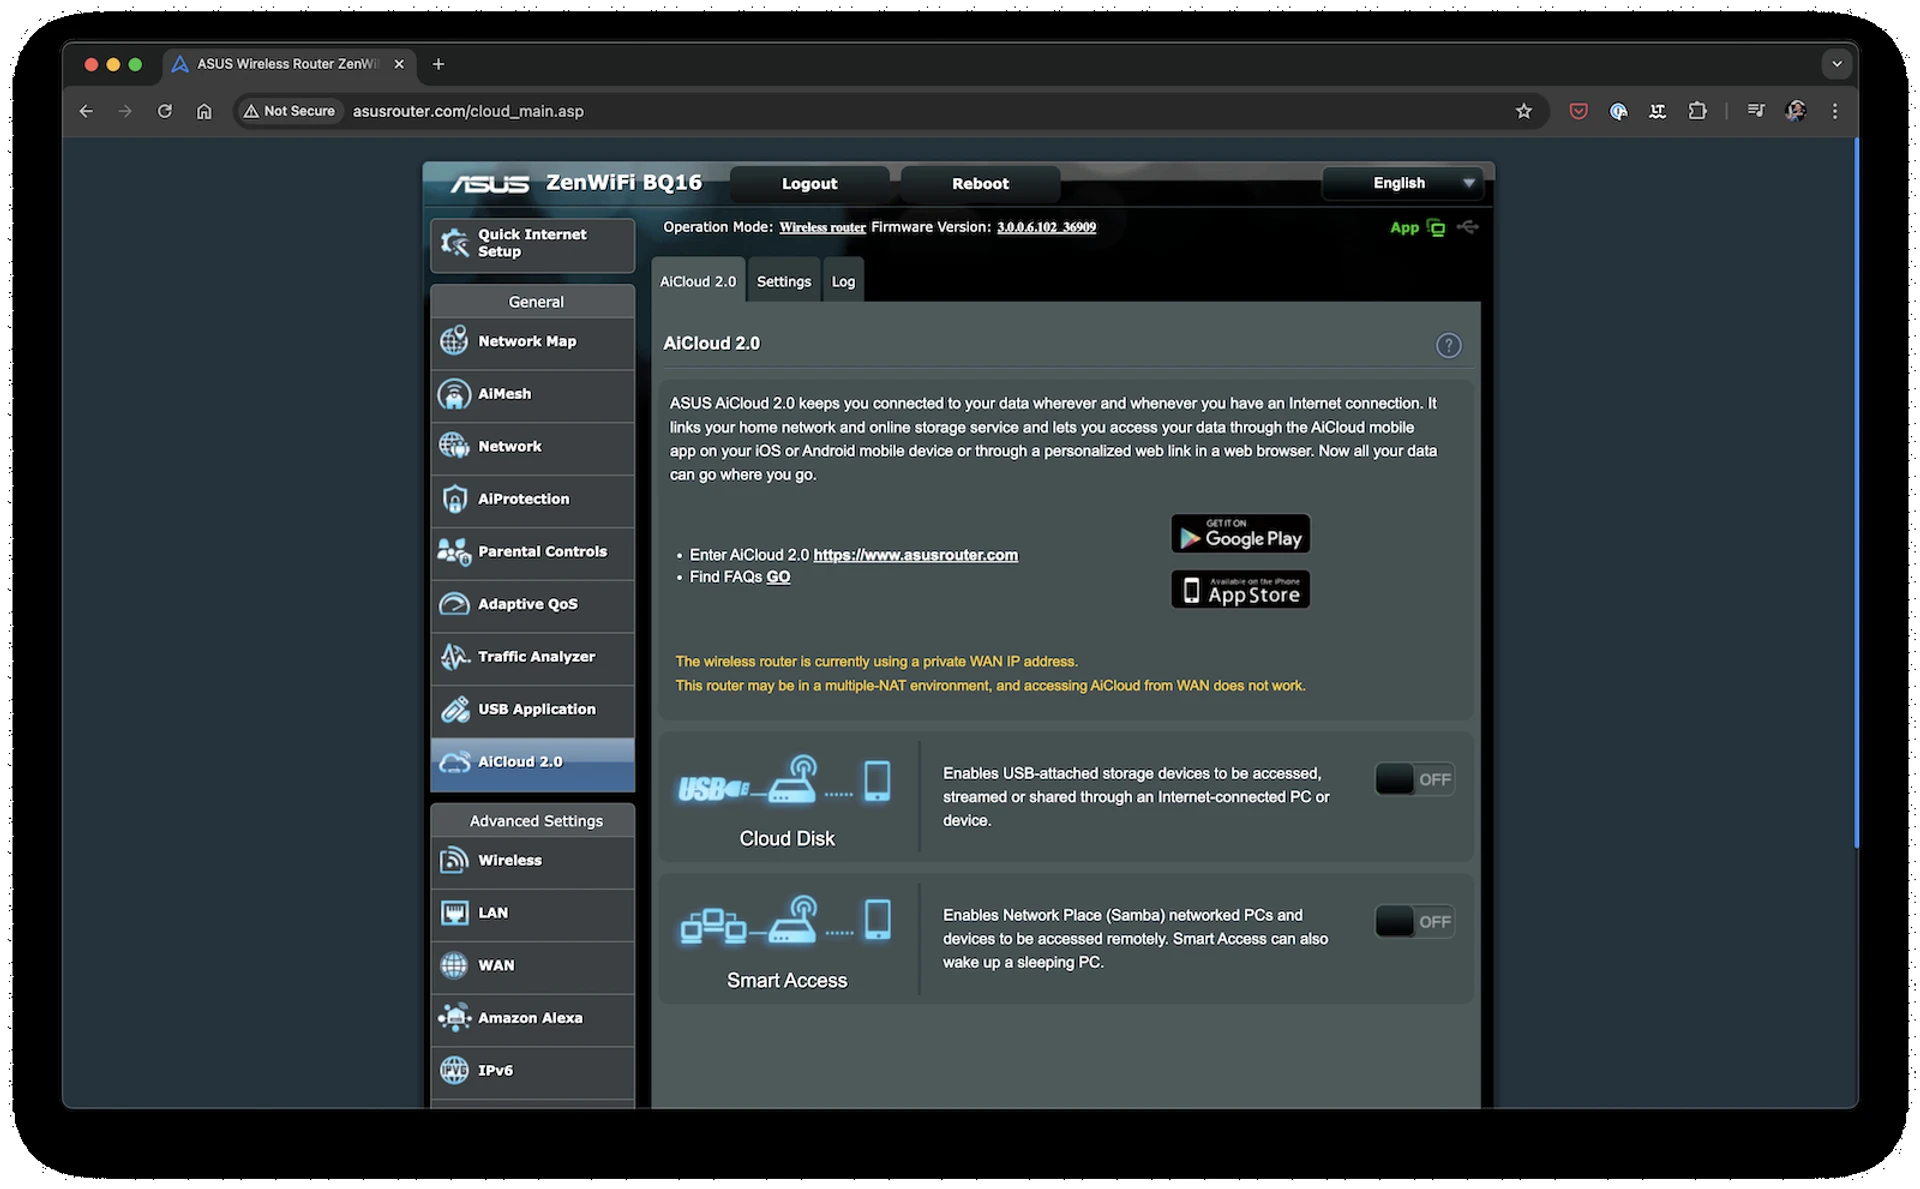
Task: Click the Reboot button
Action: pos(980,184)
